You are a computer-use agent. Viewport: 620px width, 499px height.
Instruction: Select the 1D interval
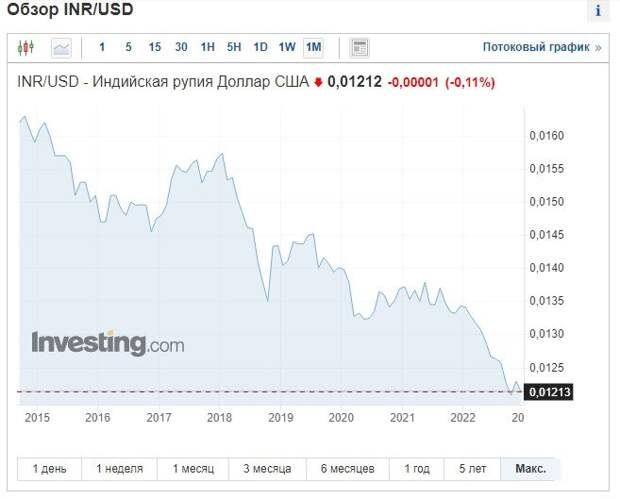(x=260, y=47)
